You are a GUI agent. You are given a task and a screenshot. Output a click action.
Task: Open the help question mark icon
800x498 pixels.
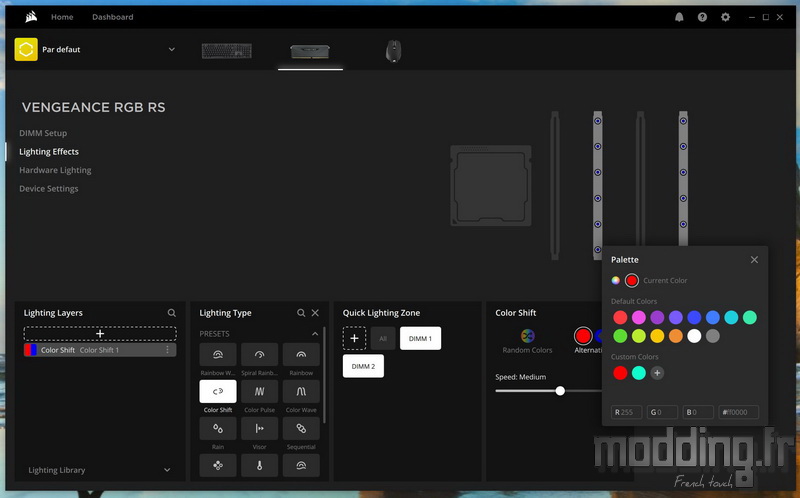(702, 17)
